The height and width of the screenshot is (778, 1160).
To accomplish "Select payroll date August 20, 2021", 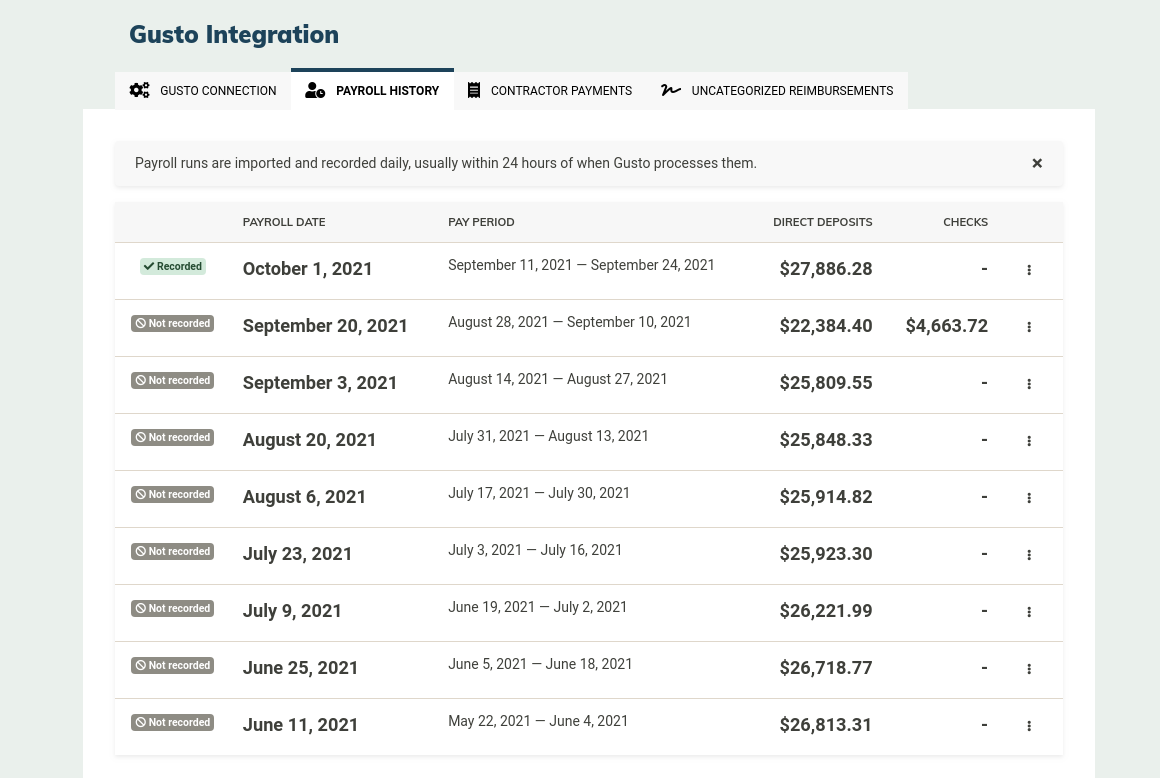I will tap(309, 440).
